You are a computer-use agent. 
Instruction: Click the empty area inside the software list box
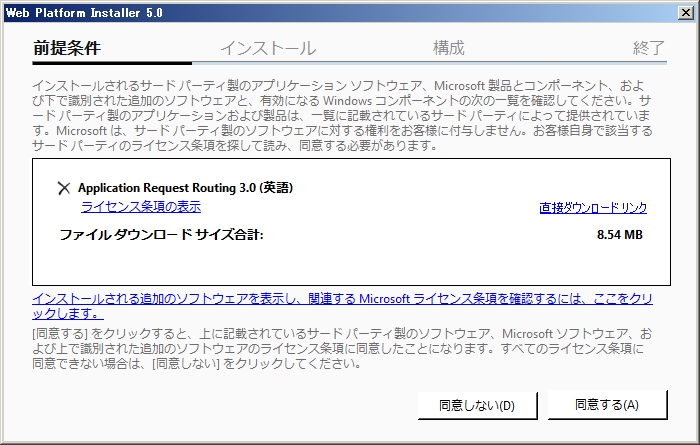pos(350,265)
